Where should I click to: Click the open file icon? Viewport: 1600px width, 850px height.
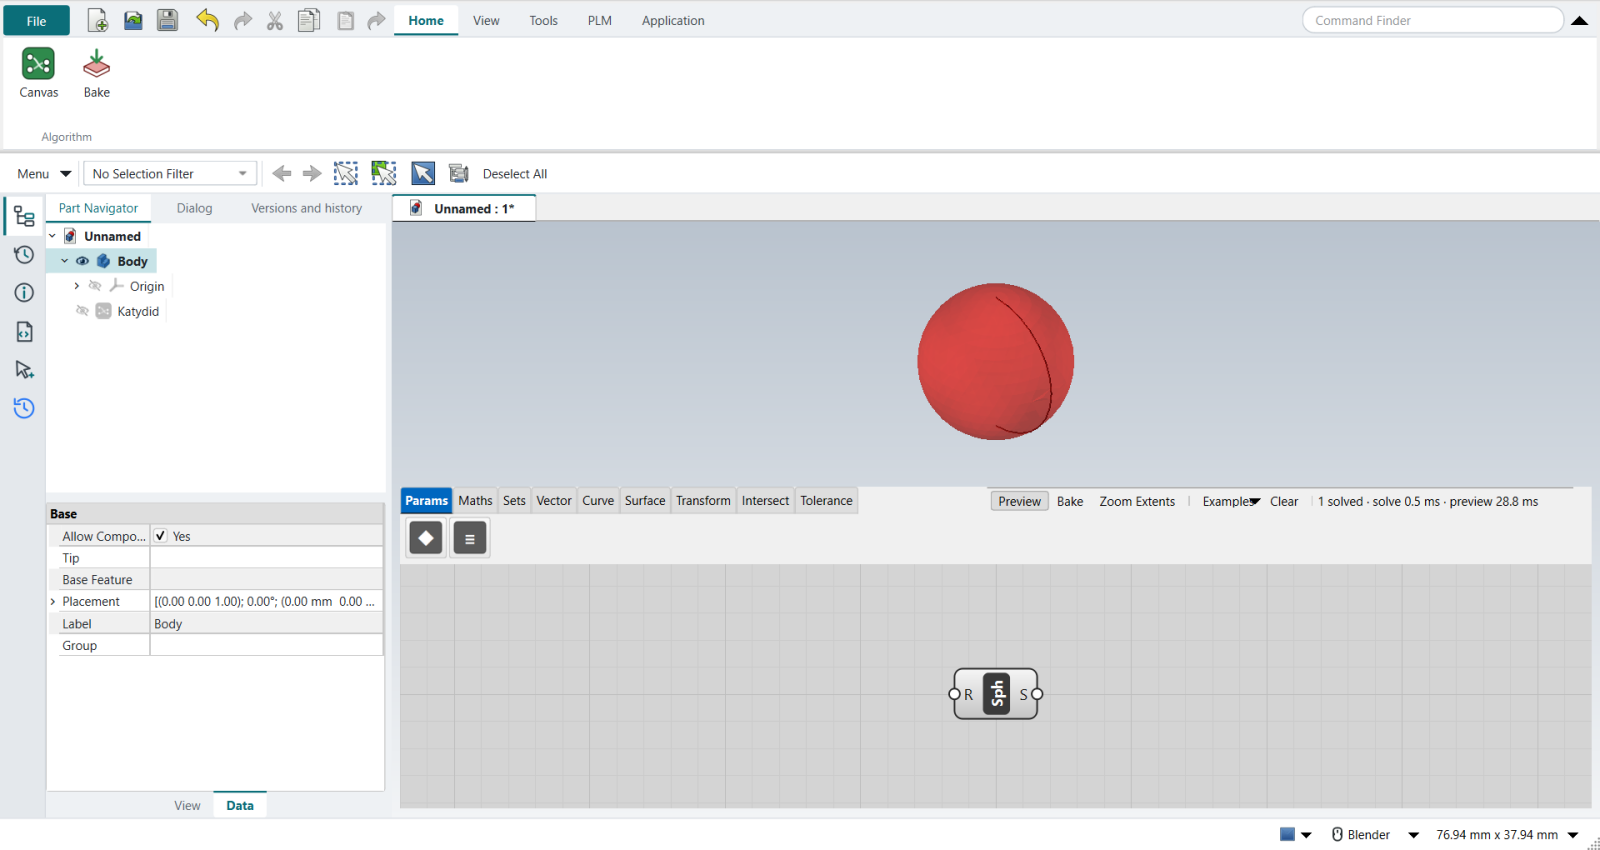pyautogui.click(x=133, y=20)
